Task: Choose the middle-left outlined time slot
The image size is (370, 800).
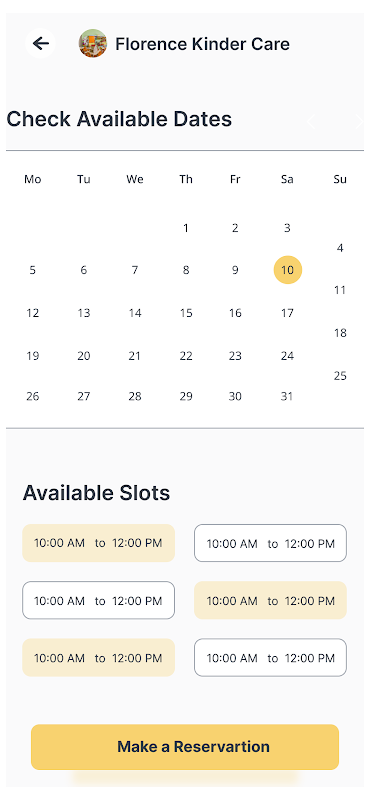Action: (x=98, y=600)
